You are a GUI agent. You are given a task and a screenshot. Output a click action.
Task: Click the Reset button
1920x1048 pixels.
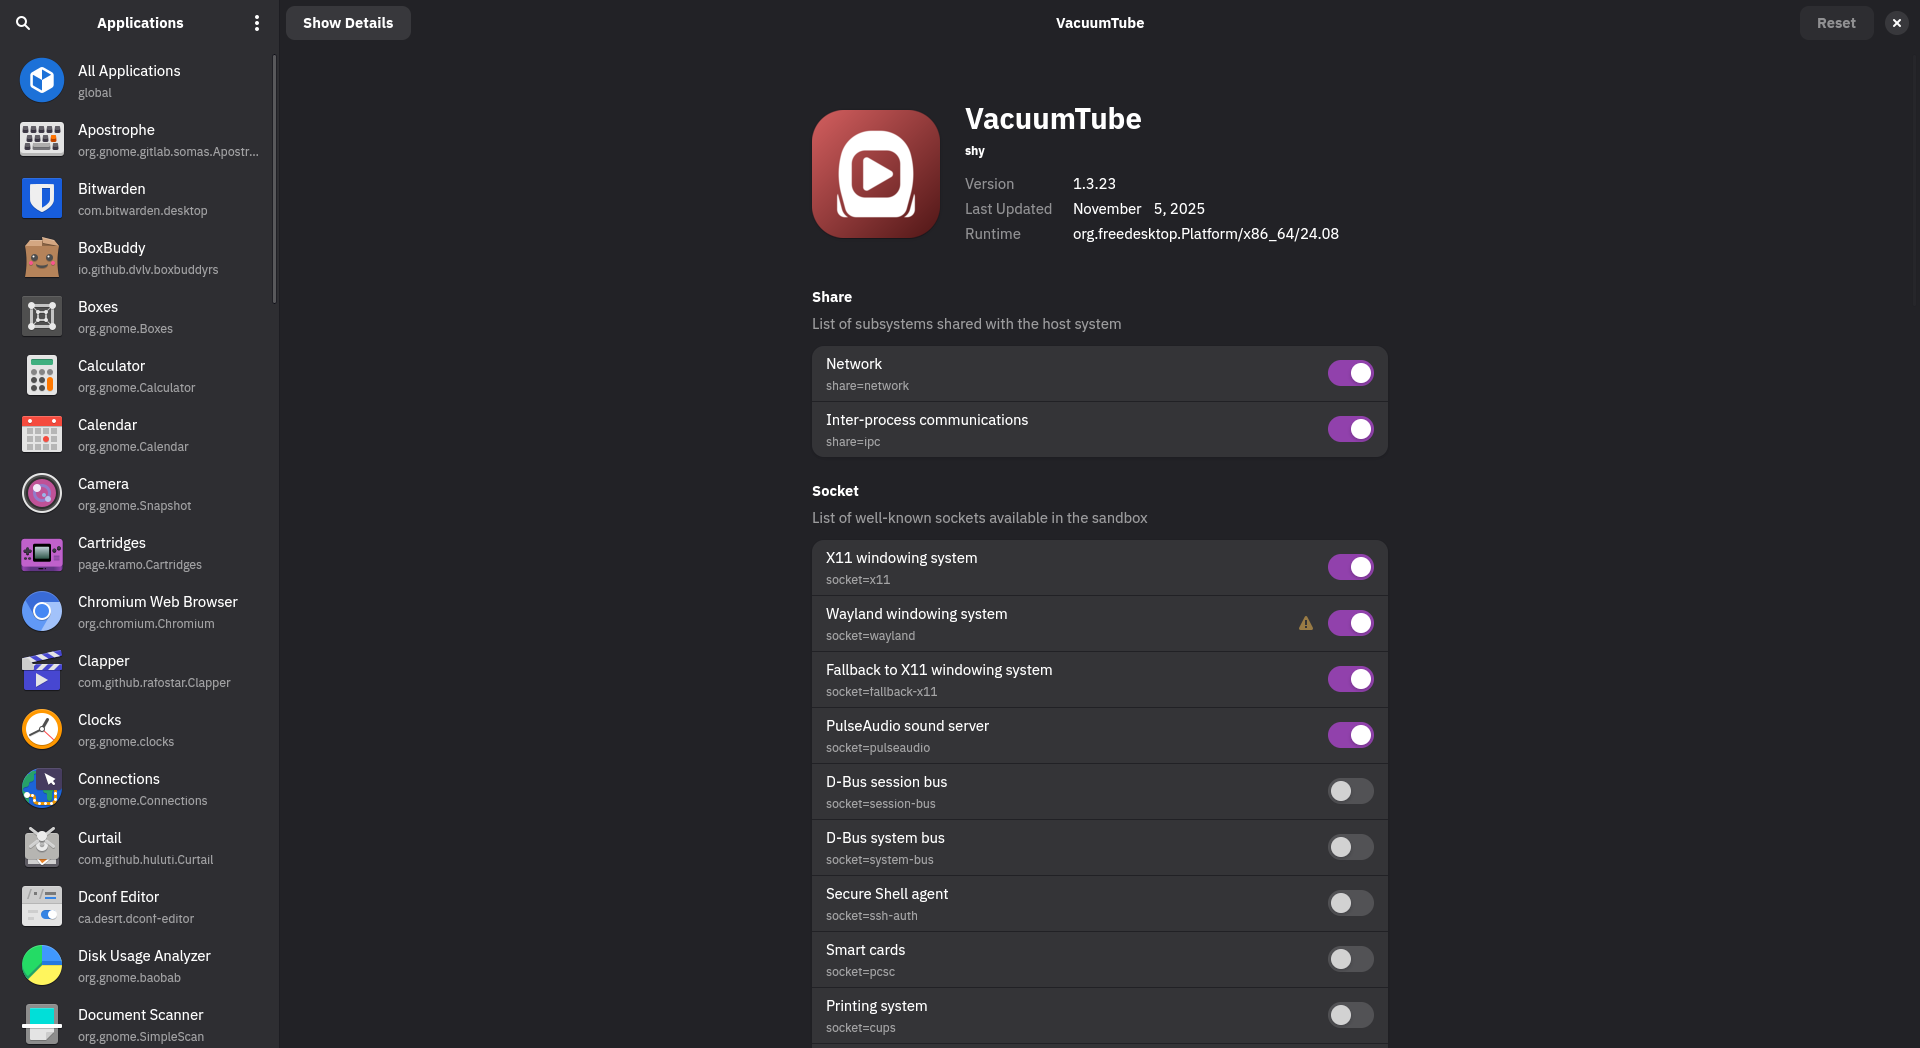click(x=1836, y=23)
